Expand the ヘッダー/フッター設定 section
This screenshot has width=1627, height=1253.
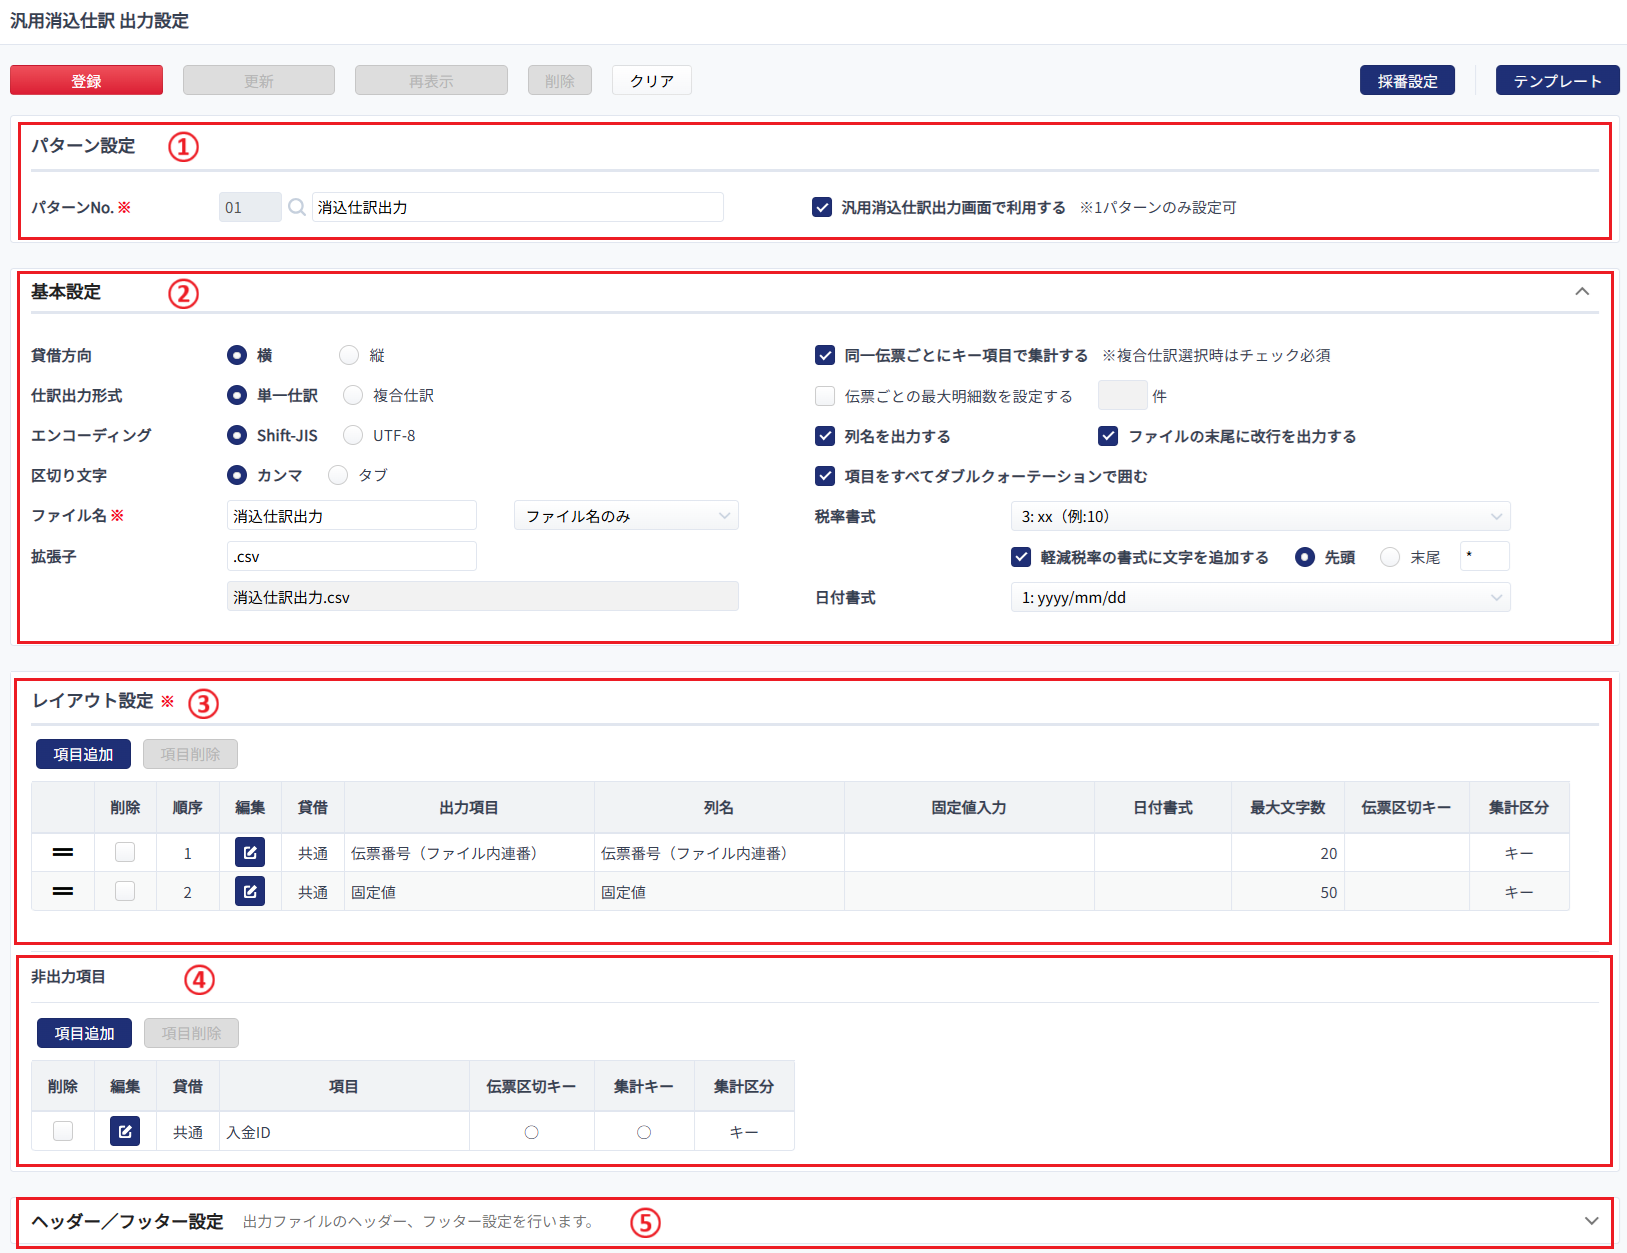point(1591,1221)
